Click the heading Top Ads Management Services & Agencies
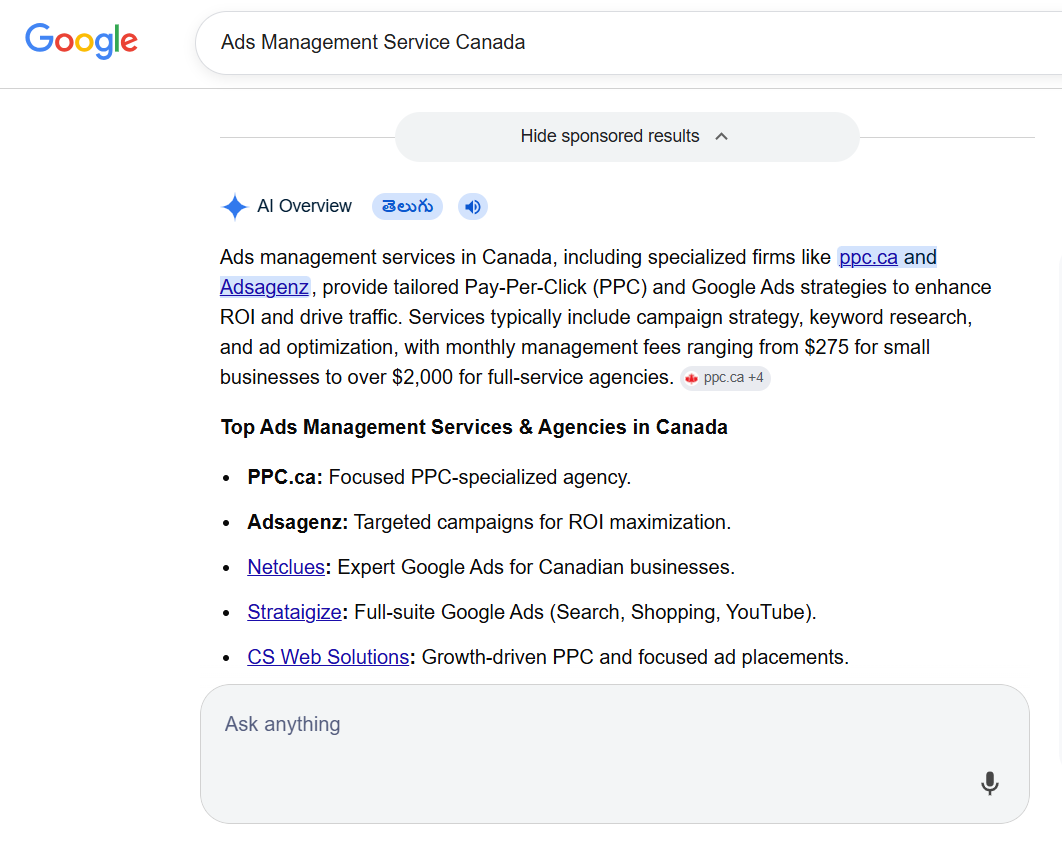The height and width of the screenshot is (841, 1062). pyautogui.click(x=473, y=427)
